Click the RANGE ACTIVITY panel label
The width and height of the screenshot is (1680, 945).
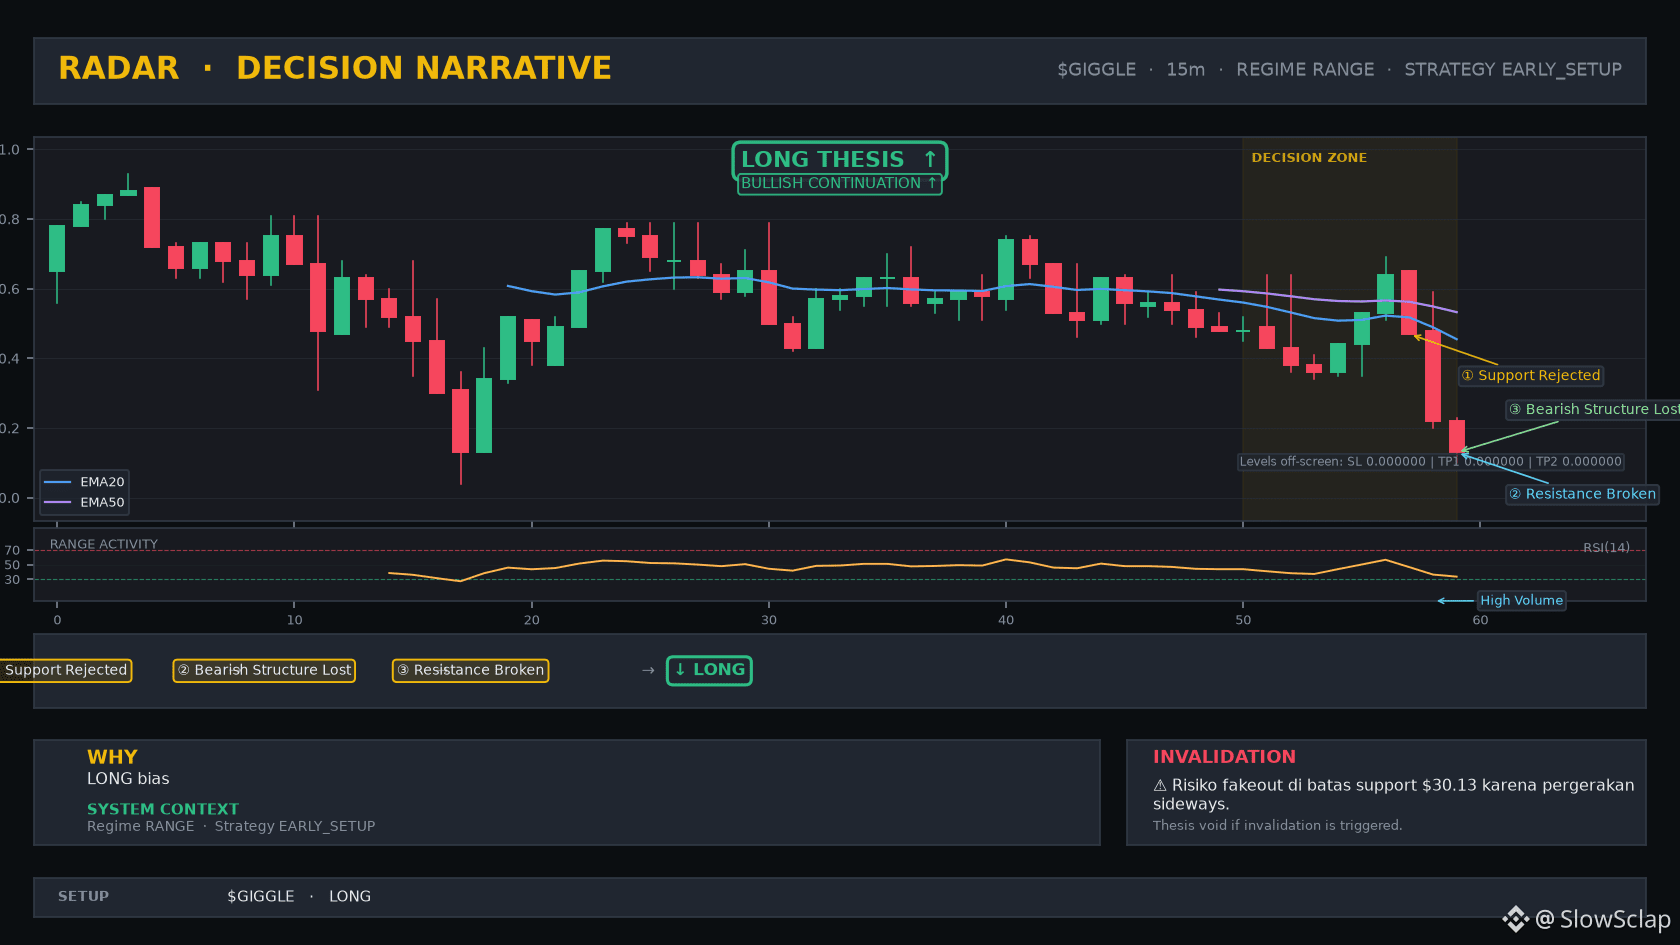coord(104,545)
